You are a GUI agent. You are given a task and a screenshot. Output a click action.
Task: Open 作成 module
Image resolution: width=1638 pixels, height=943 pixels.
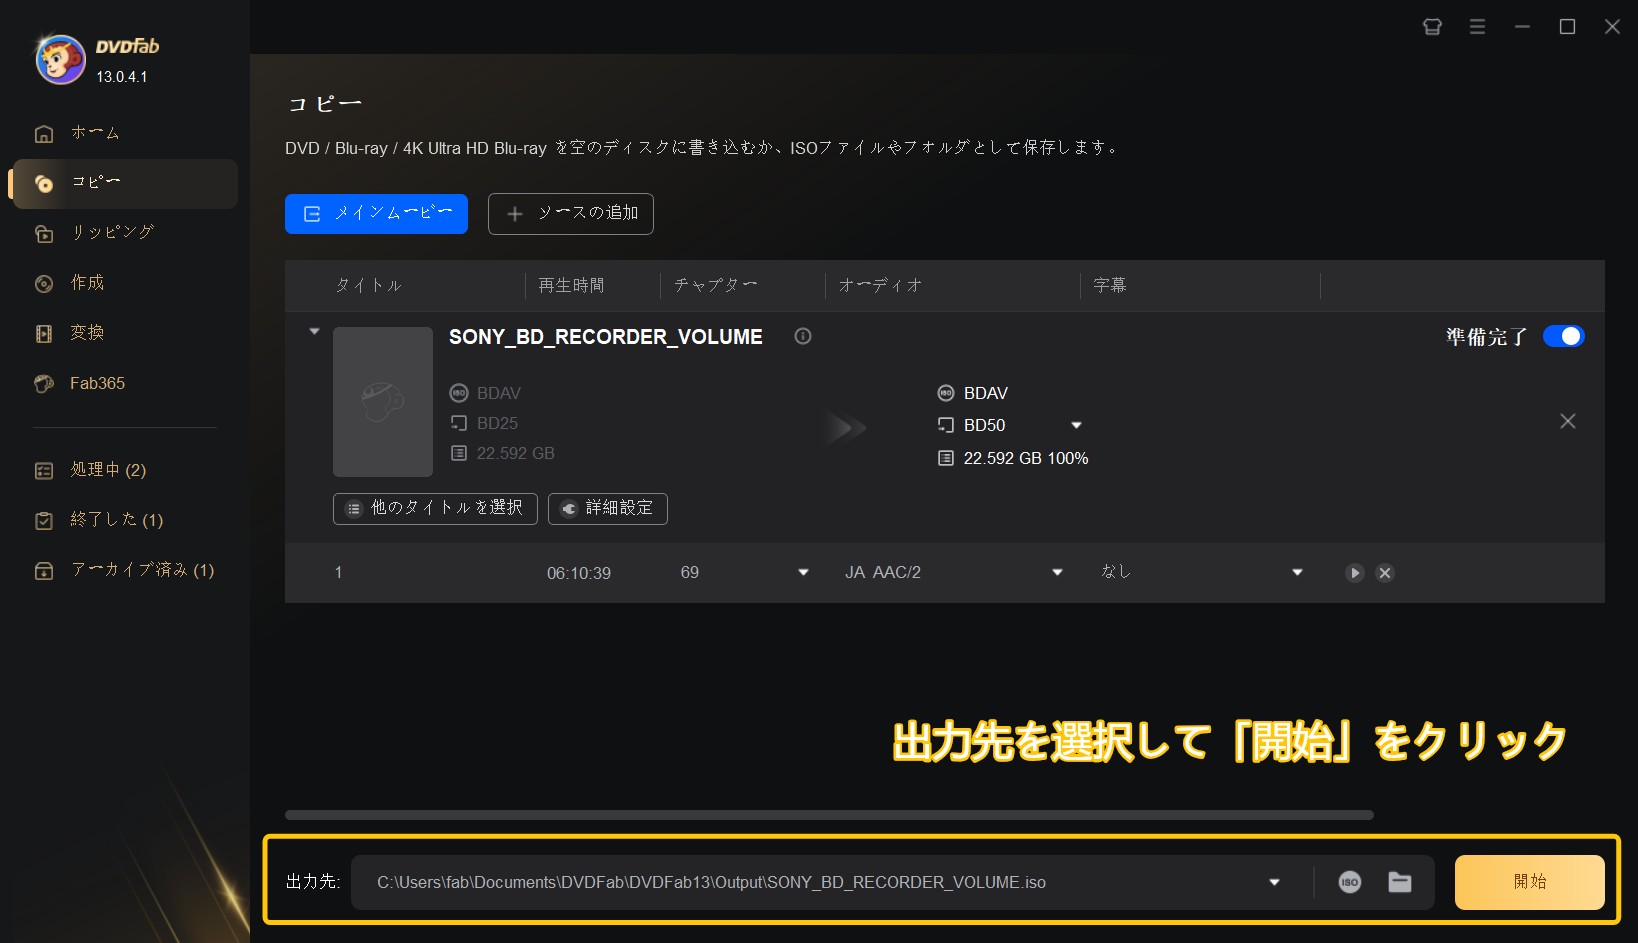pyautogui.click(x=125, y=283)
